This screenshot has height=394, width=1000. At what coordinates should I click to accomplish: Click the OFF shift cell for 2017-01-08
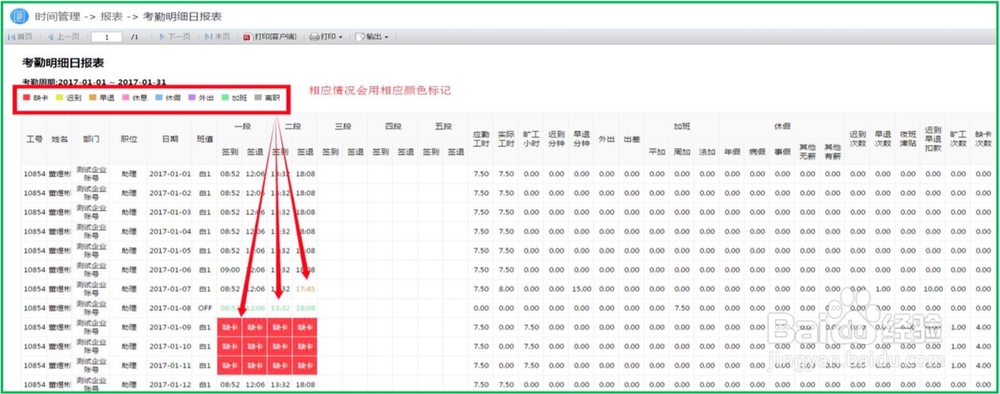(204, 308)
